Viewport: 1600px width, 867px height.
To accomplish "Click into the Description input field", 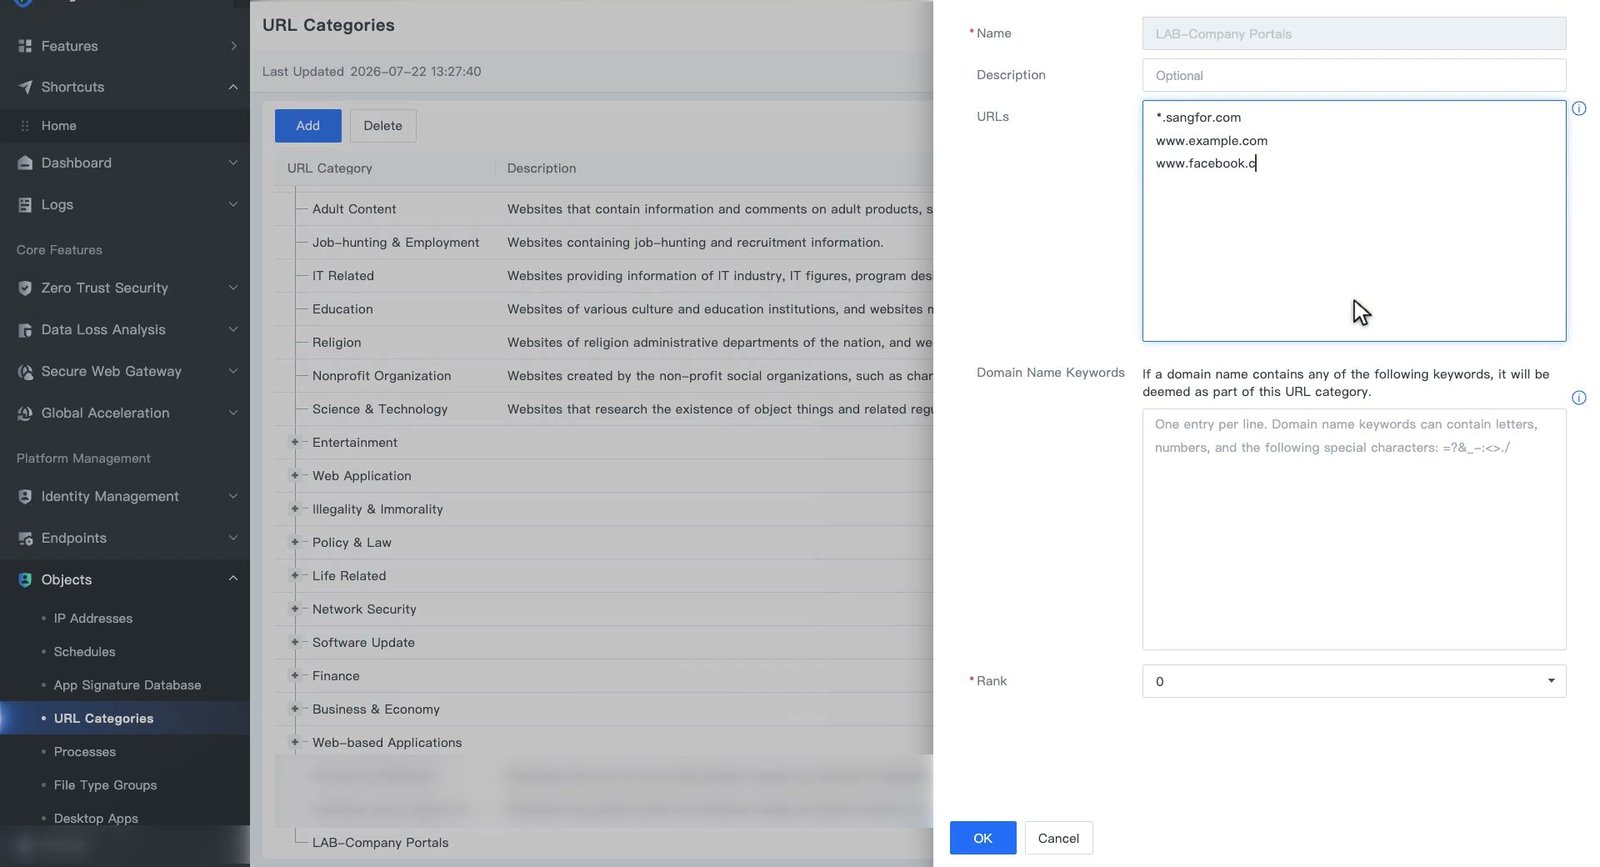I will click(x=1354, y=75).
